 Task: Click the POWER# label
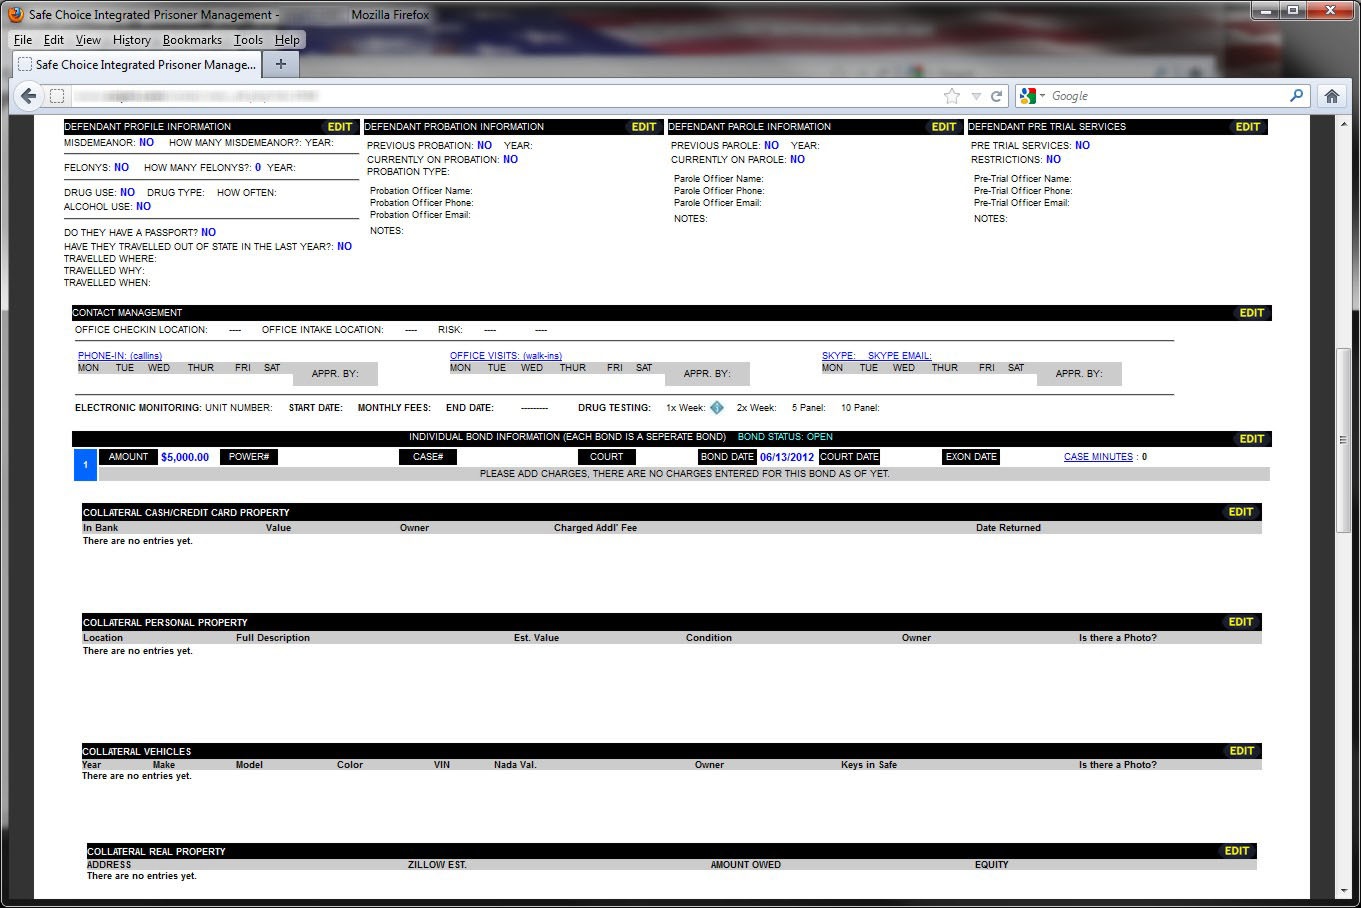[249, 457]
